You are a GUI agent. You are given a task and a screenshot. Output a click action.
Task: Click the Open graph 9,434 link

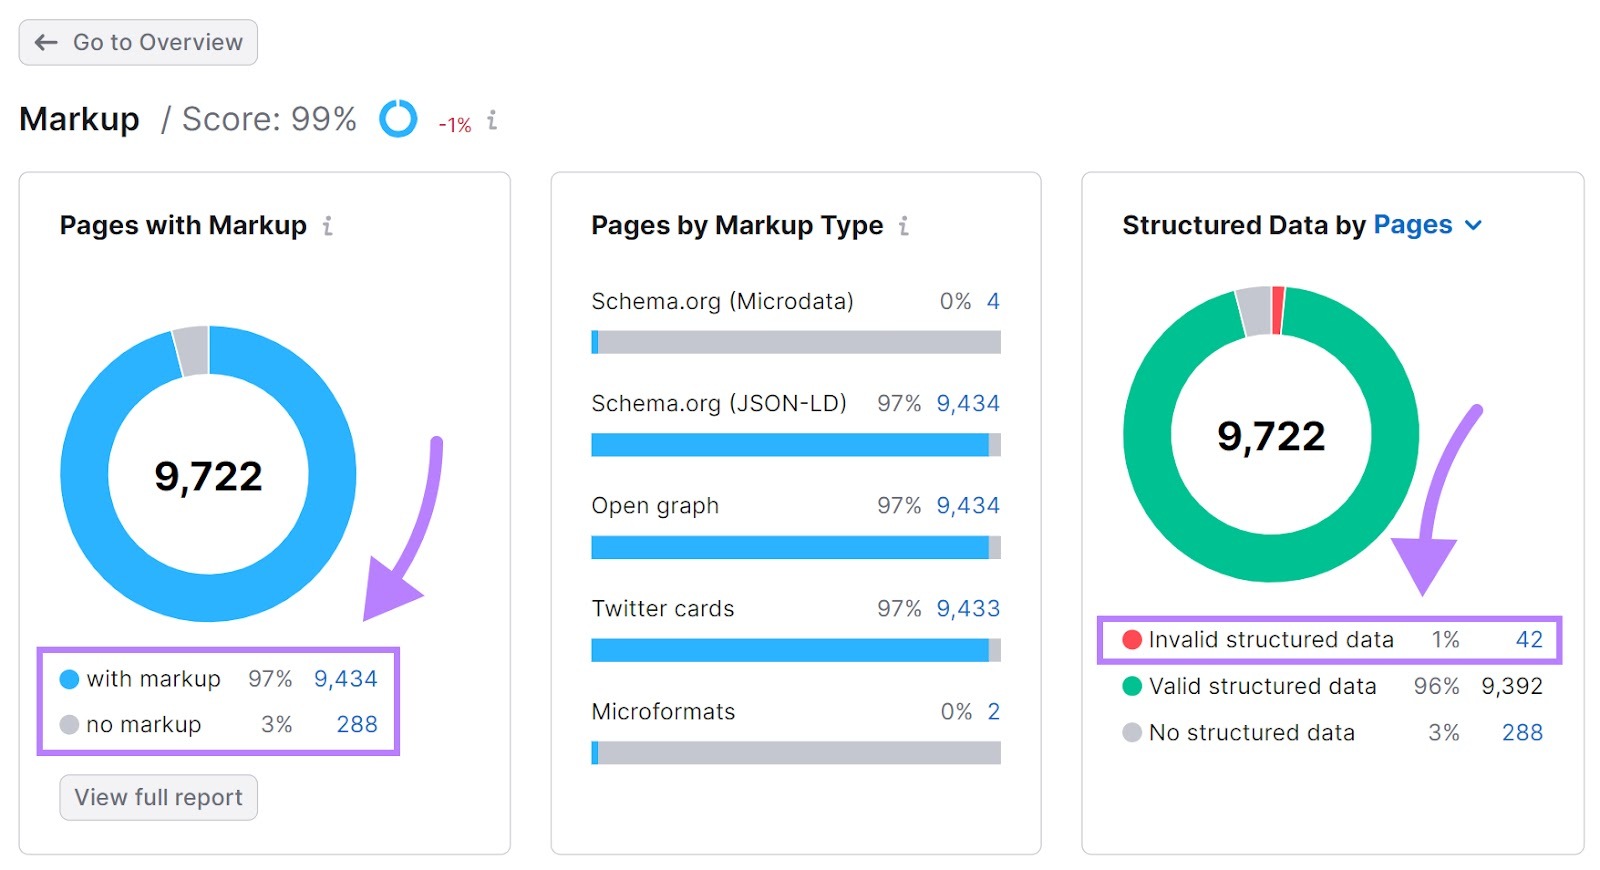point(968,505)
